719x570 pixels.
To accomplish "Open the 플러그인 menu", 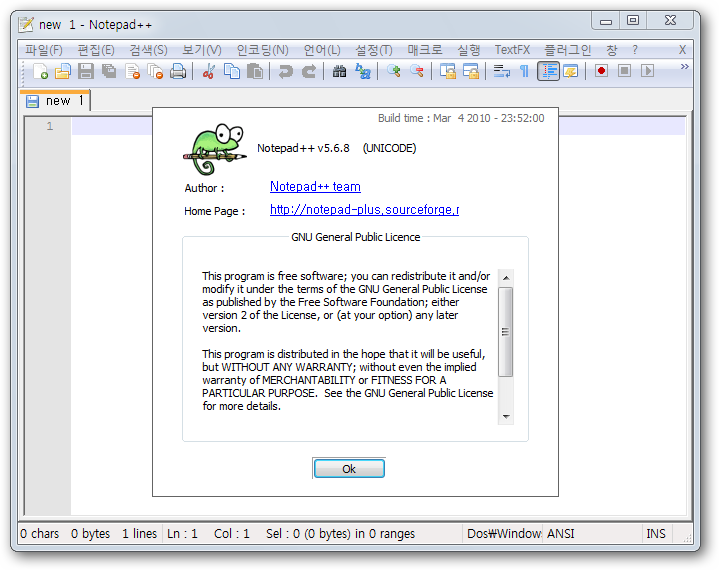I will click(567, 50).
